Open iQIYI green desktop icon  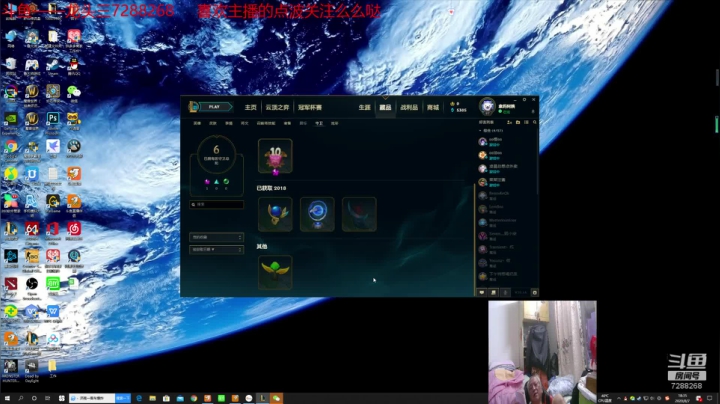point(52,284)
